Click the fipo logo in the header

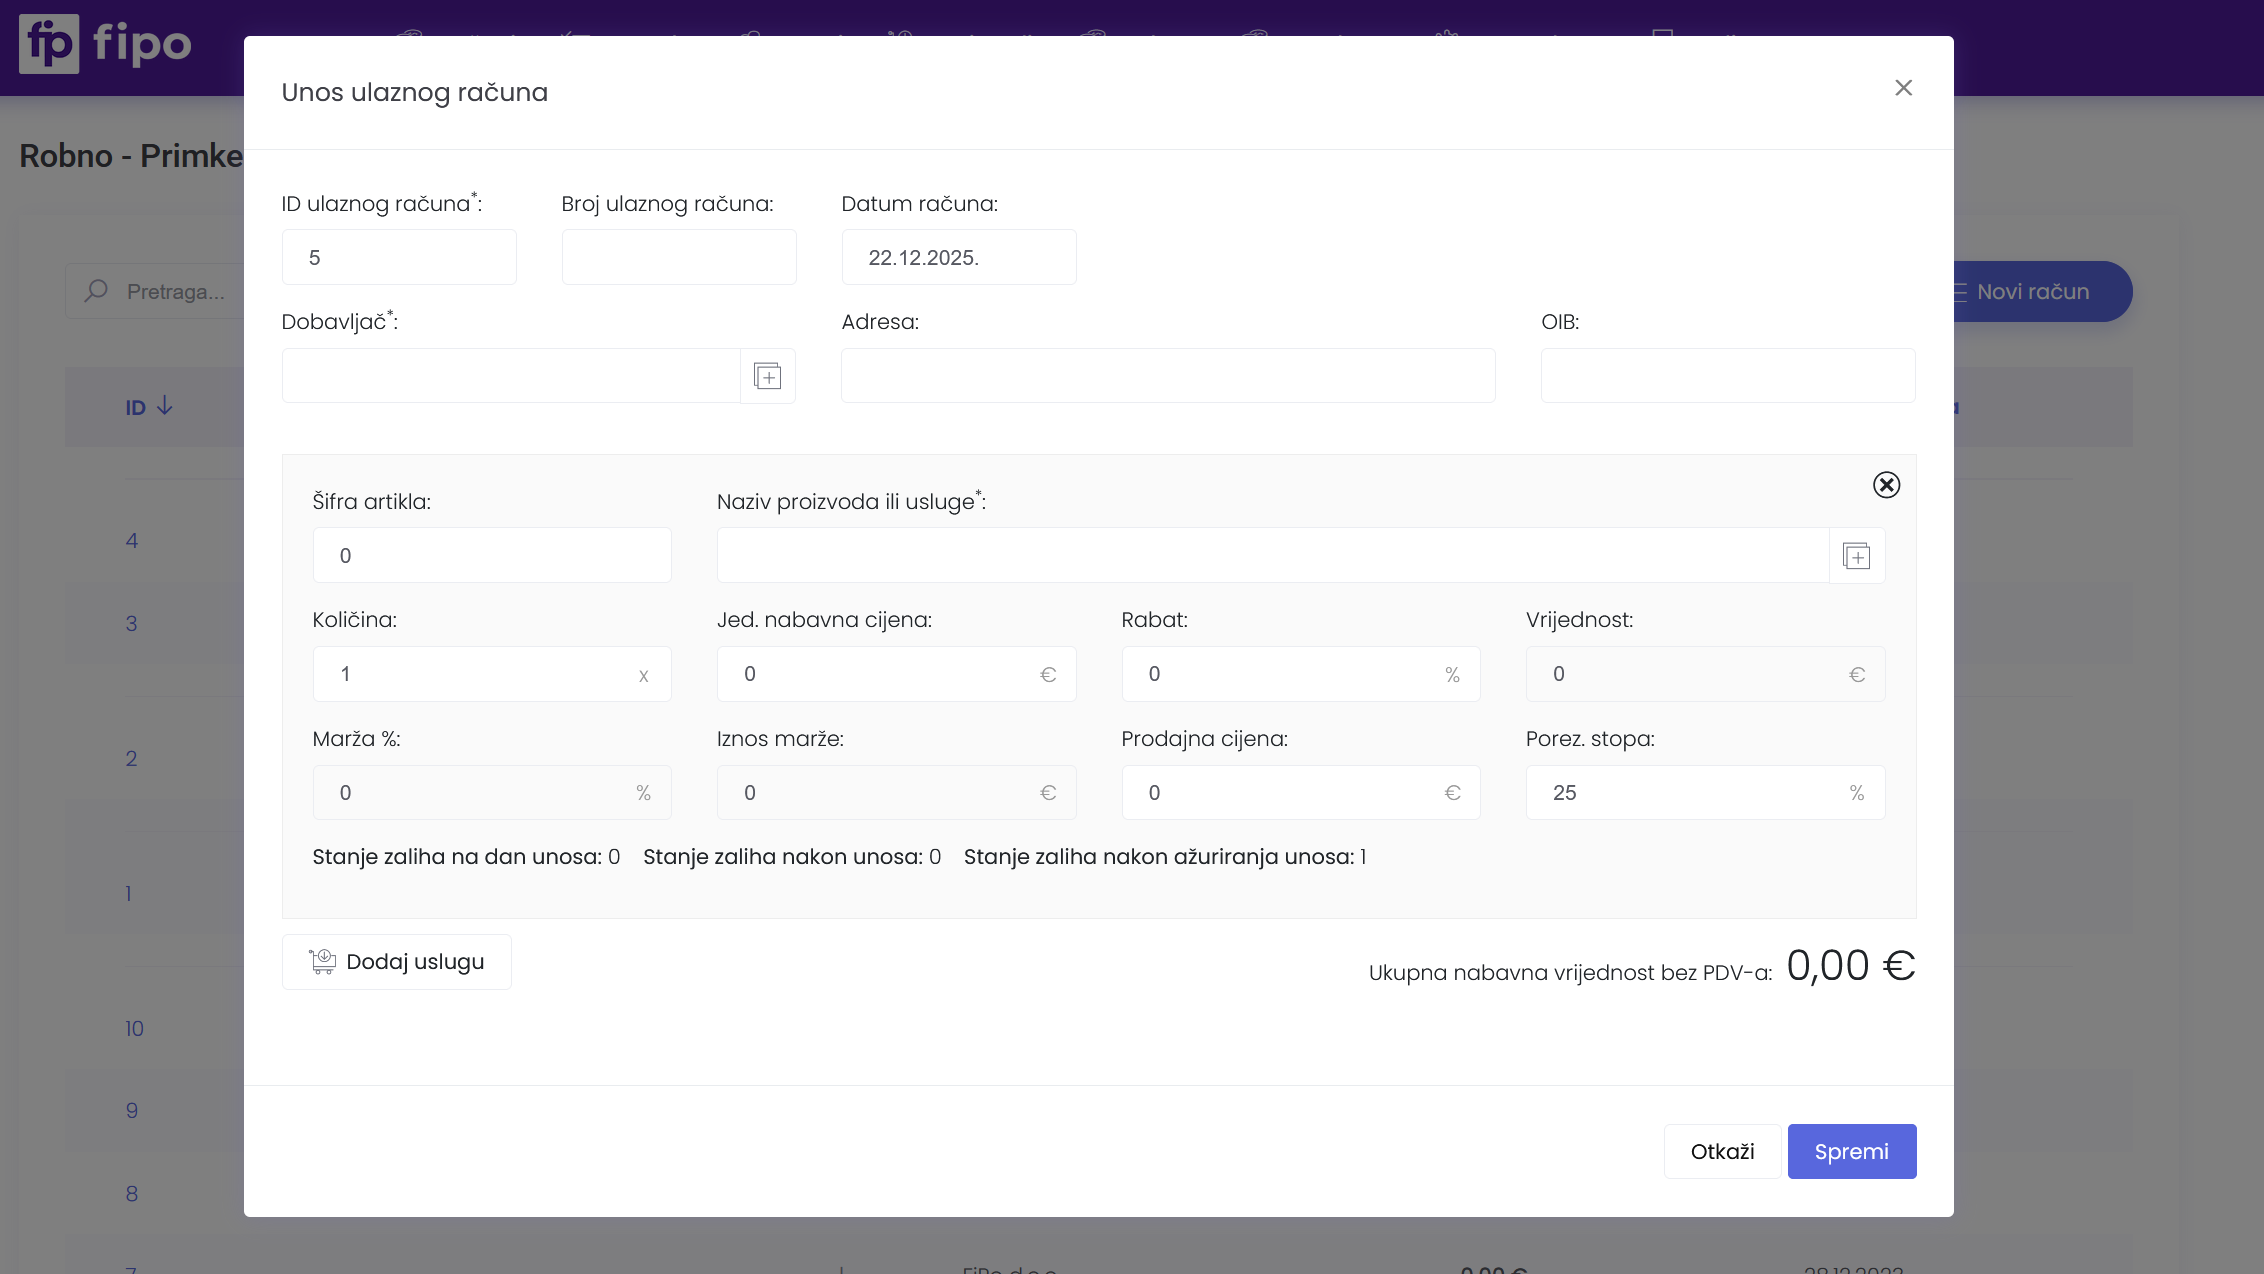[105, 44]
